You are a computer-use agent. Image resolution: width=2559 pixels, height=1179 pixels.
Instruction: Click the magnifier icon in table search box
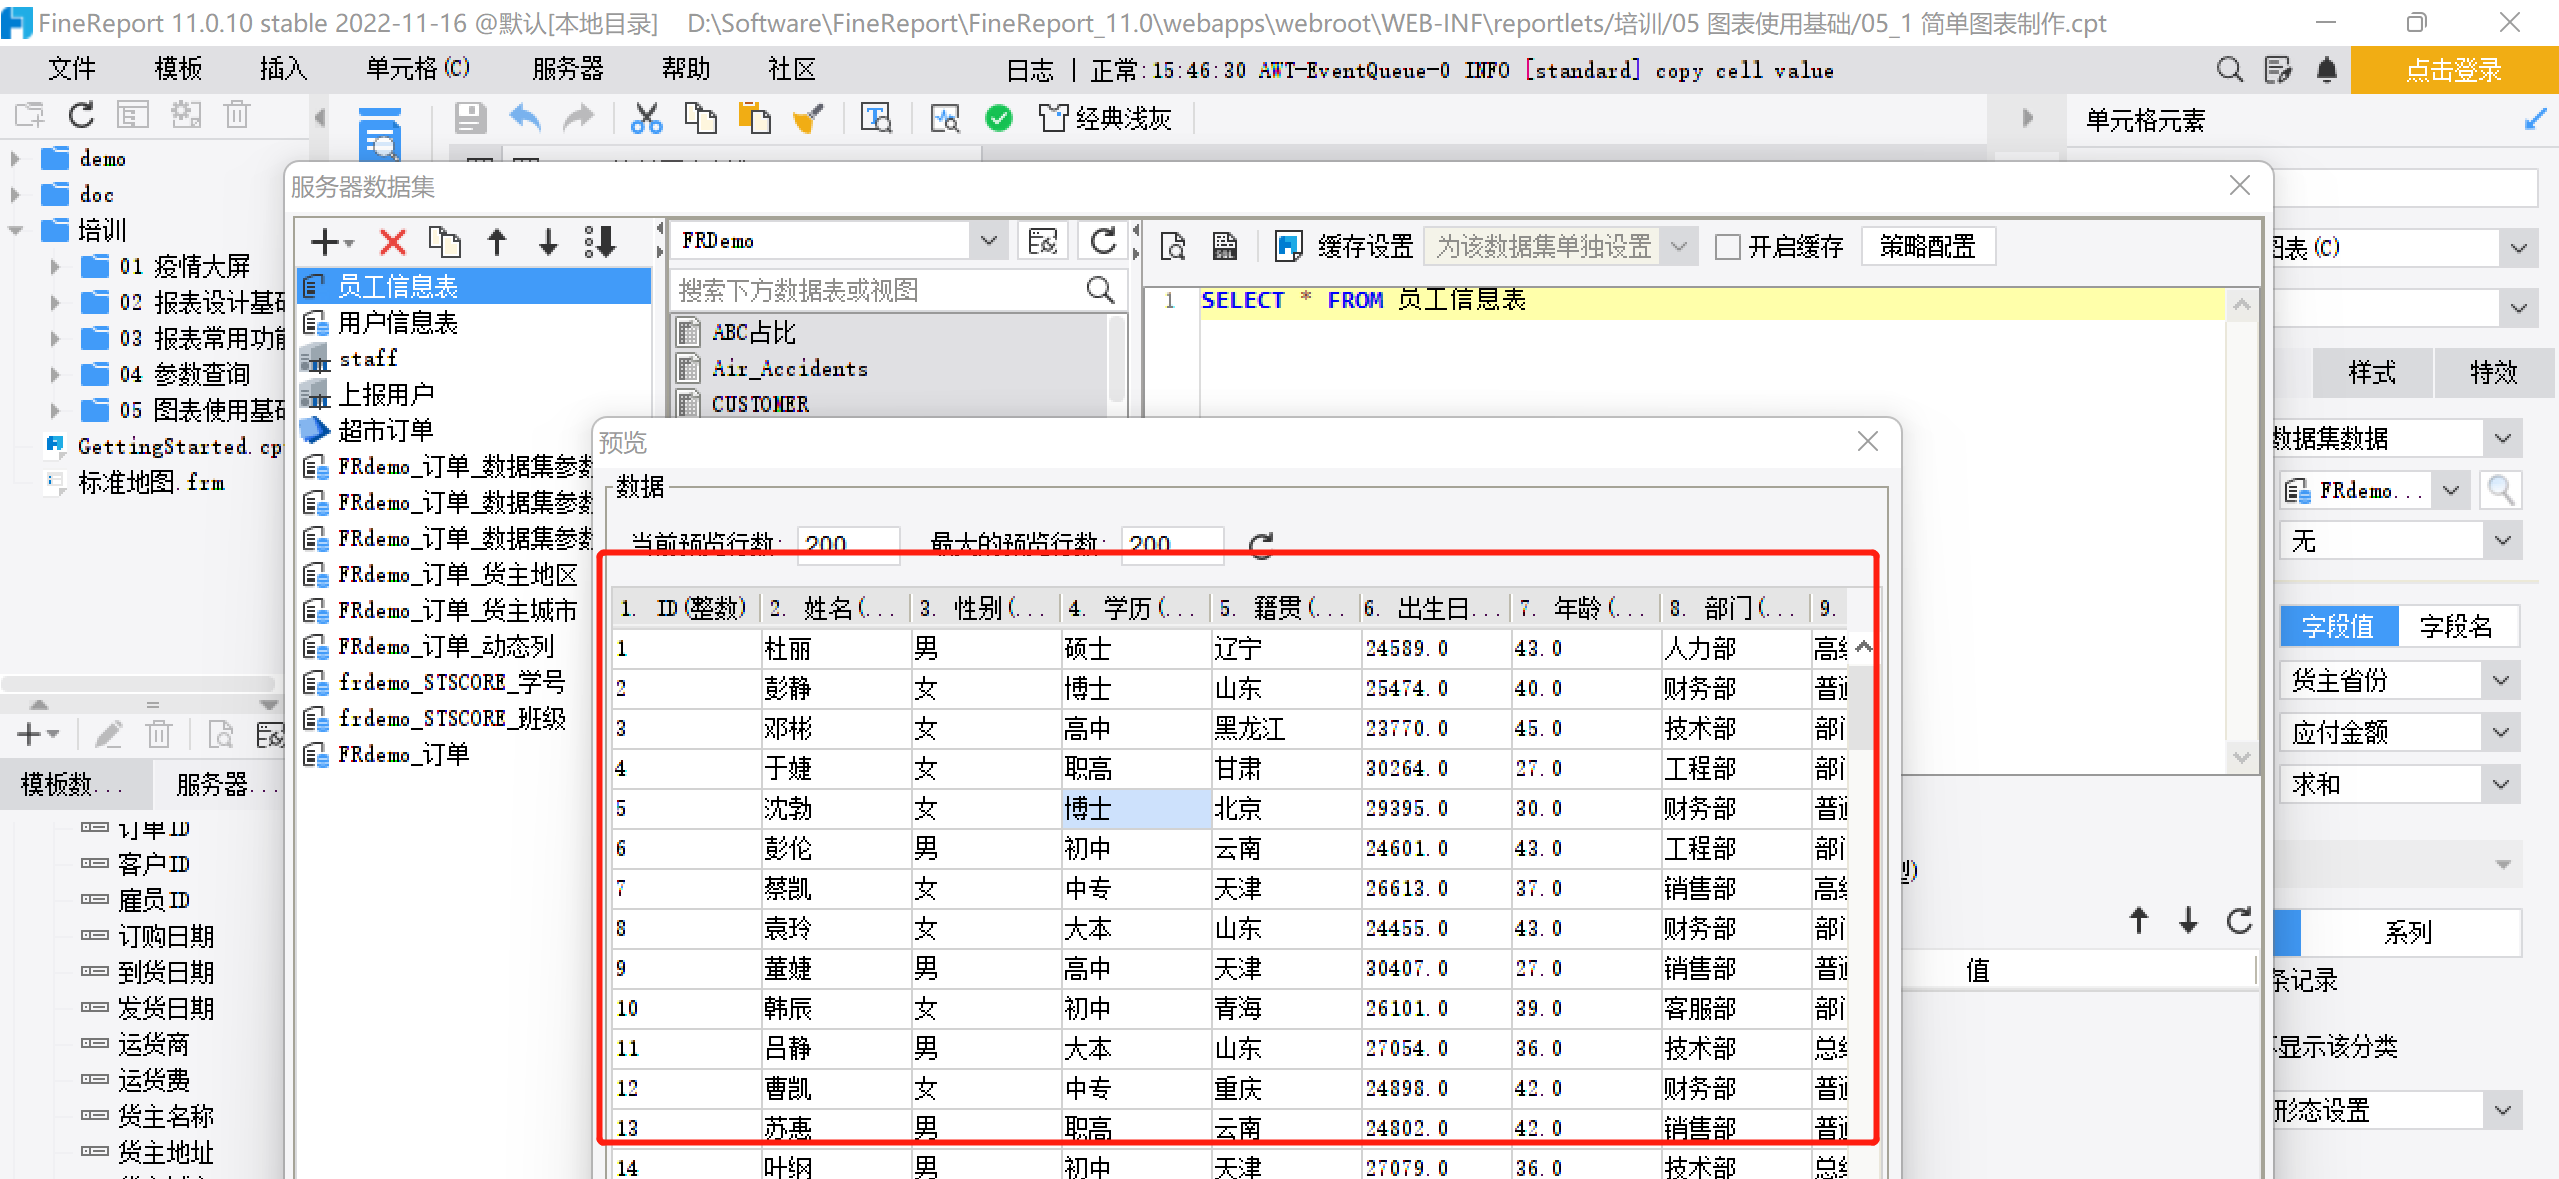pos(1100,290)
